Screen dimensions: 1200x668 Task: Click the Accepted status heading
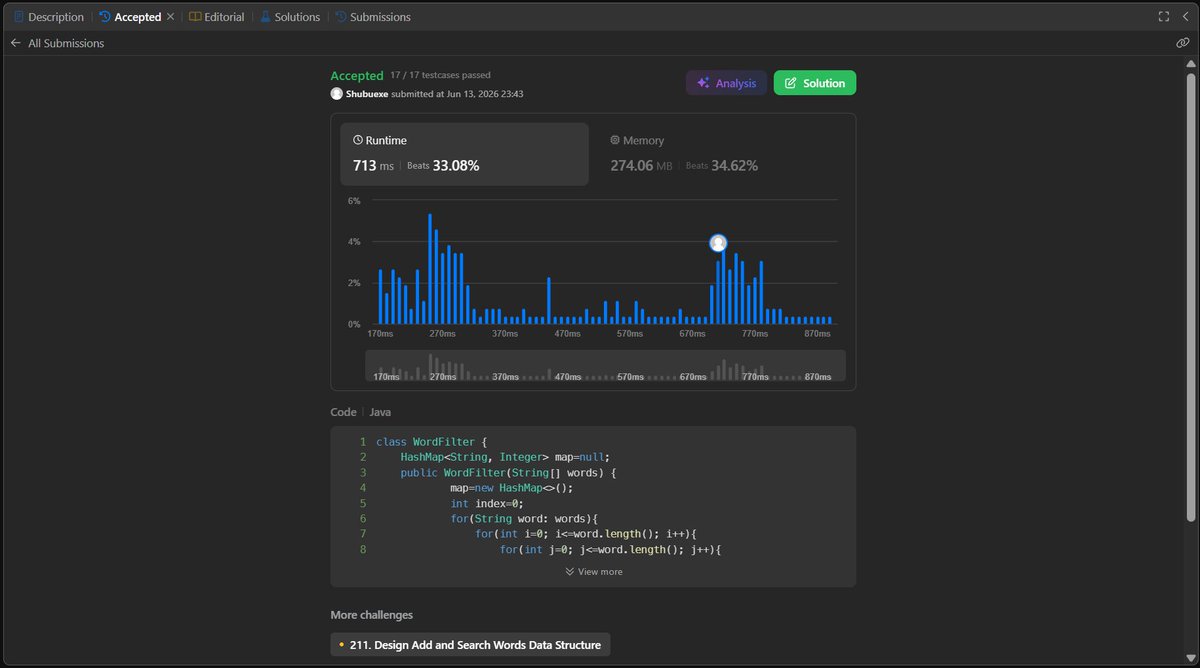pyautogui.click(x=357, y=76)
